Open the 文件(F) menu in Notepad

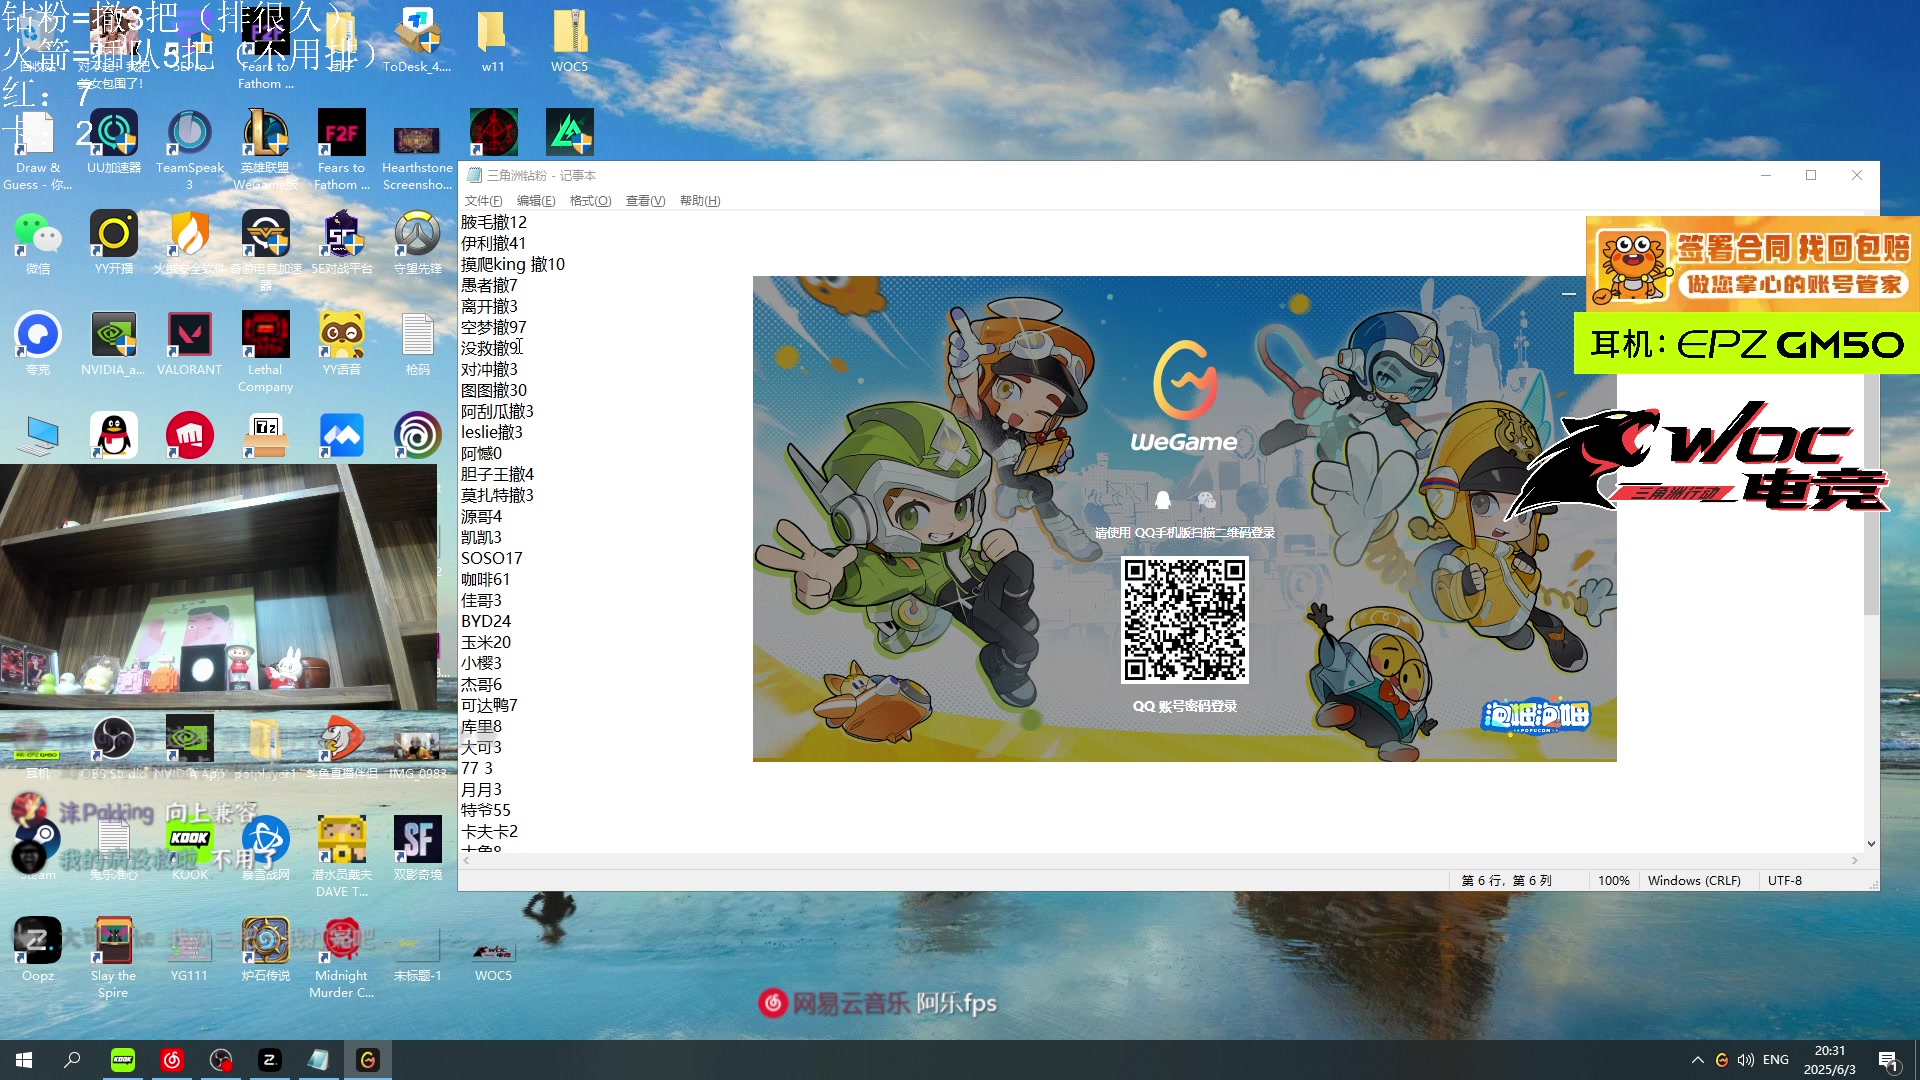point(483,201)
